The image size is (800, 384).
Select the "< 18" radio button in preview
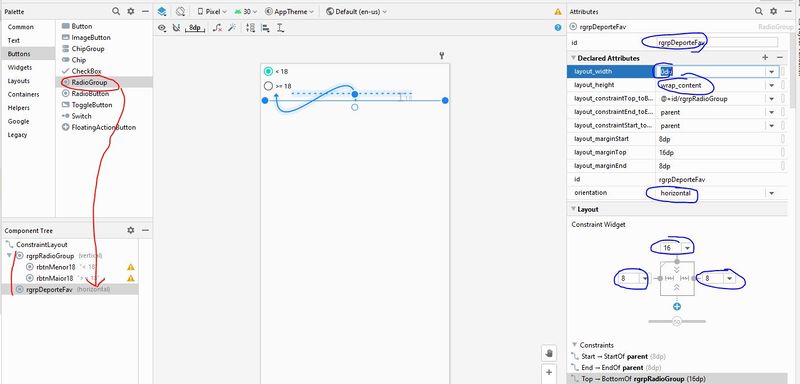(x=268, y=71)
